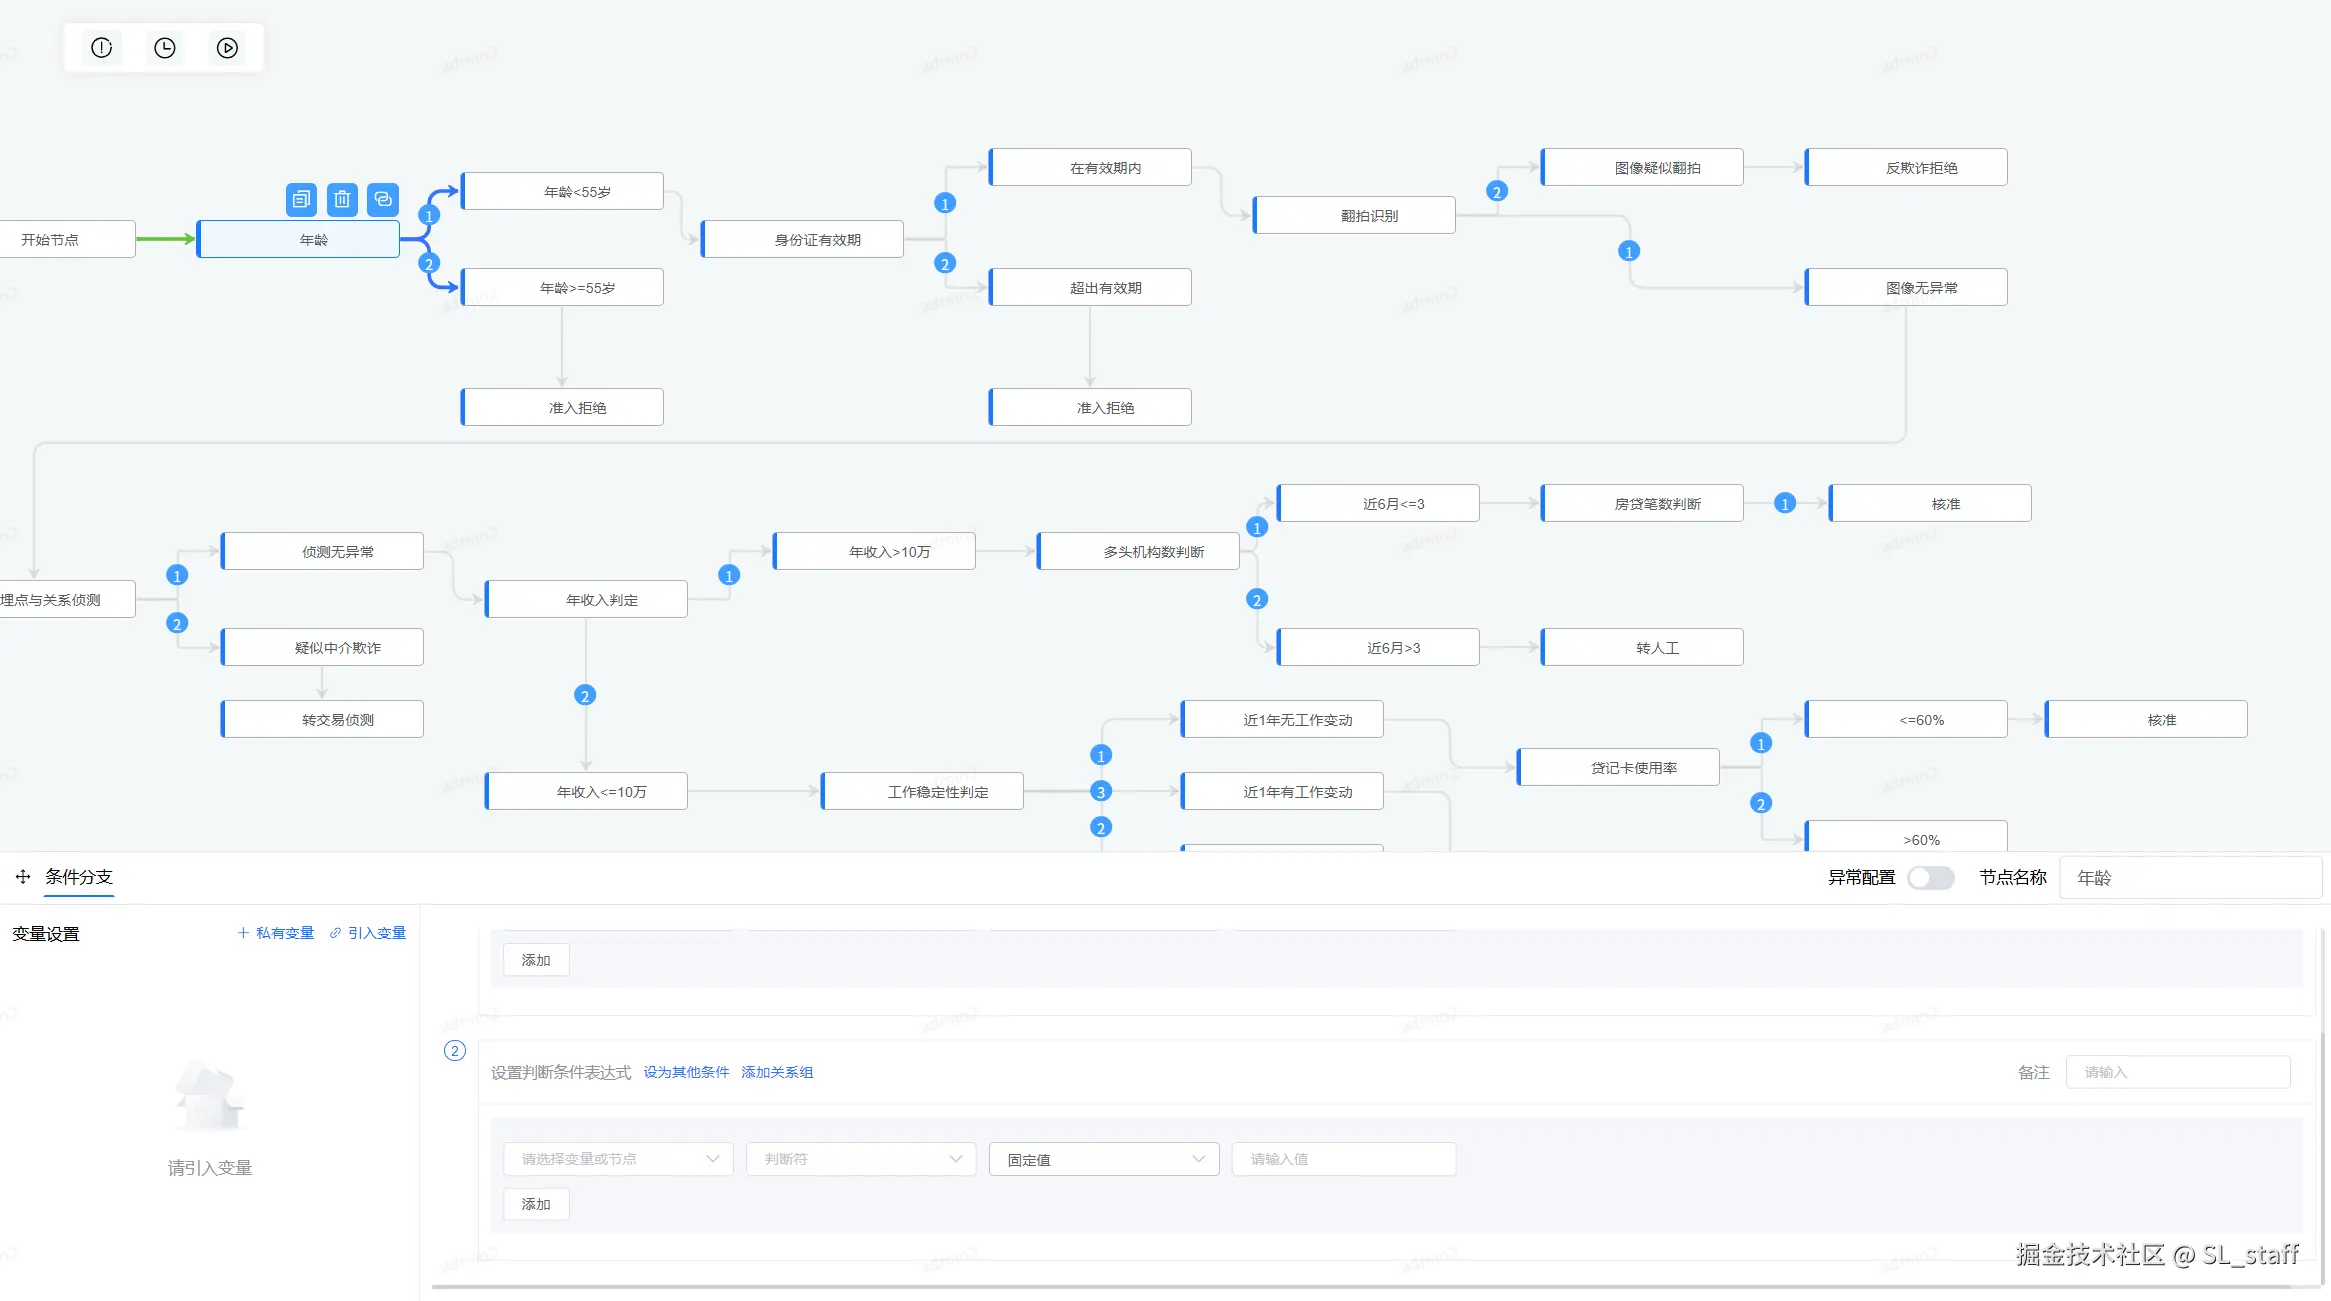Click the link icon above 年龄 node
The height and width of the screenshot is (1301, 2331).
pyautogui.click(x=383, y=199)
